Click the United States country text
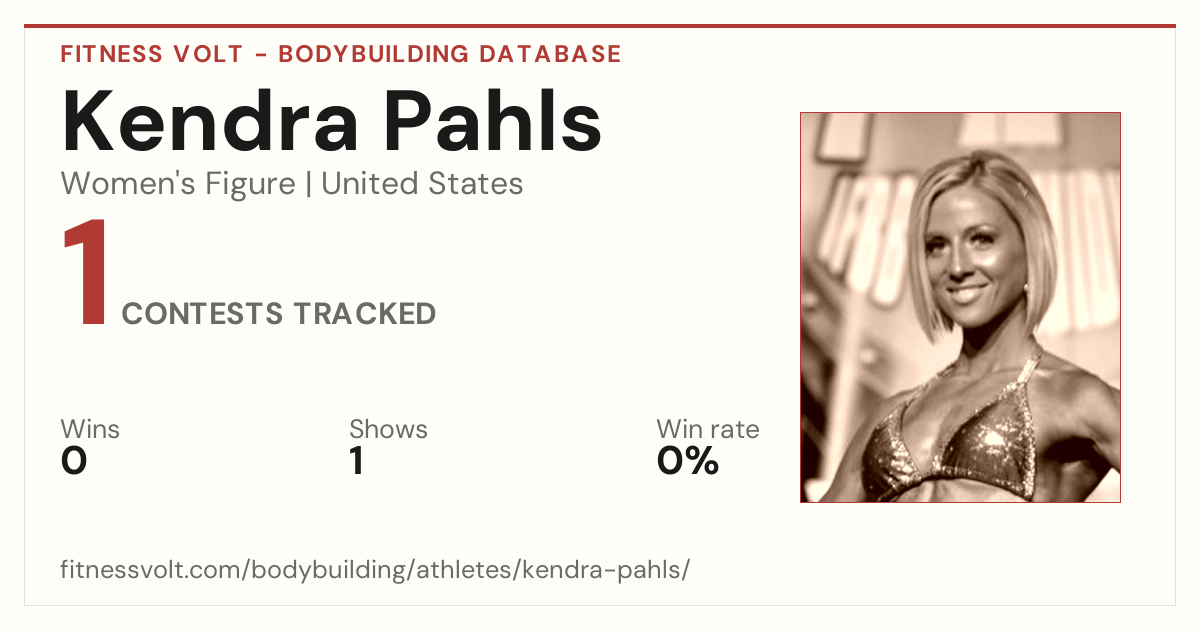Screen dimensions: 1200x630 422,184
